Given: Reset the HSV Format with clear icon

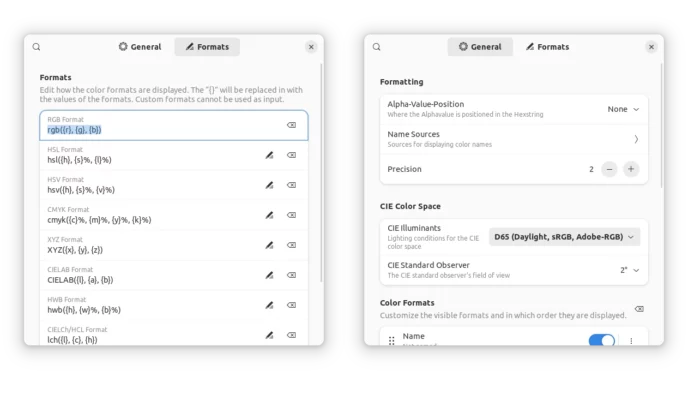Looking at the screenshot, I should pos(292,185).
